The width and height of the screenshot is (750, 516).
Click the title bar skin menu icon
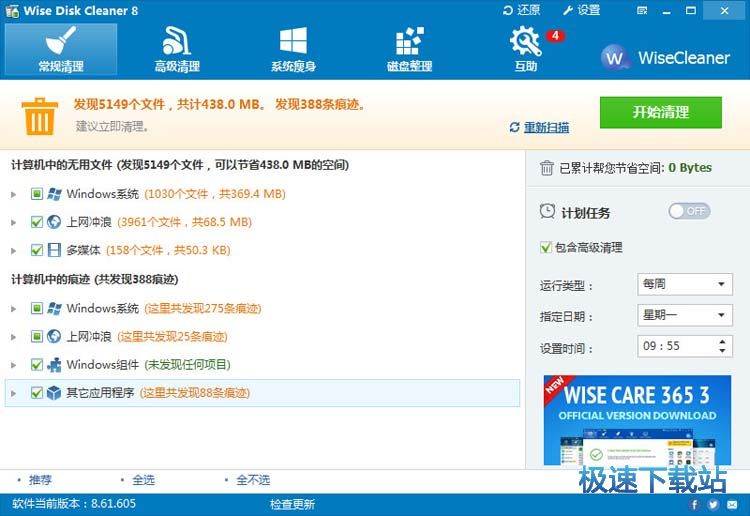tap(642, 11)
